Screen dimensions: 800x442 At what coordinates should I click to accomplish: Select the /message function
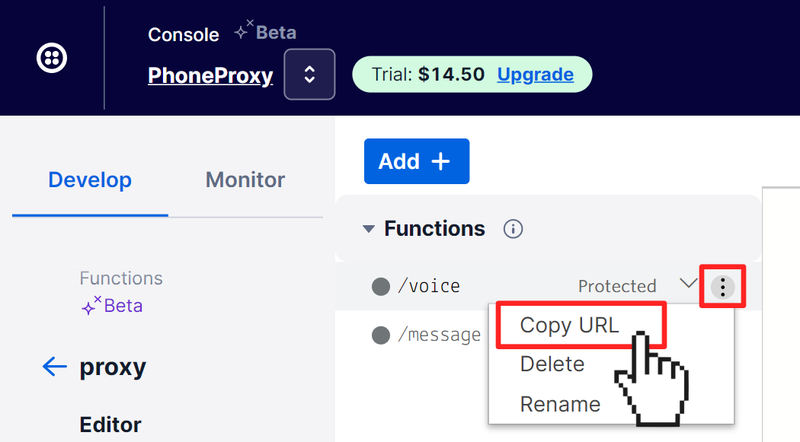tap(439, 335)
